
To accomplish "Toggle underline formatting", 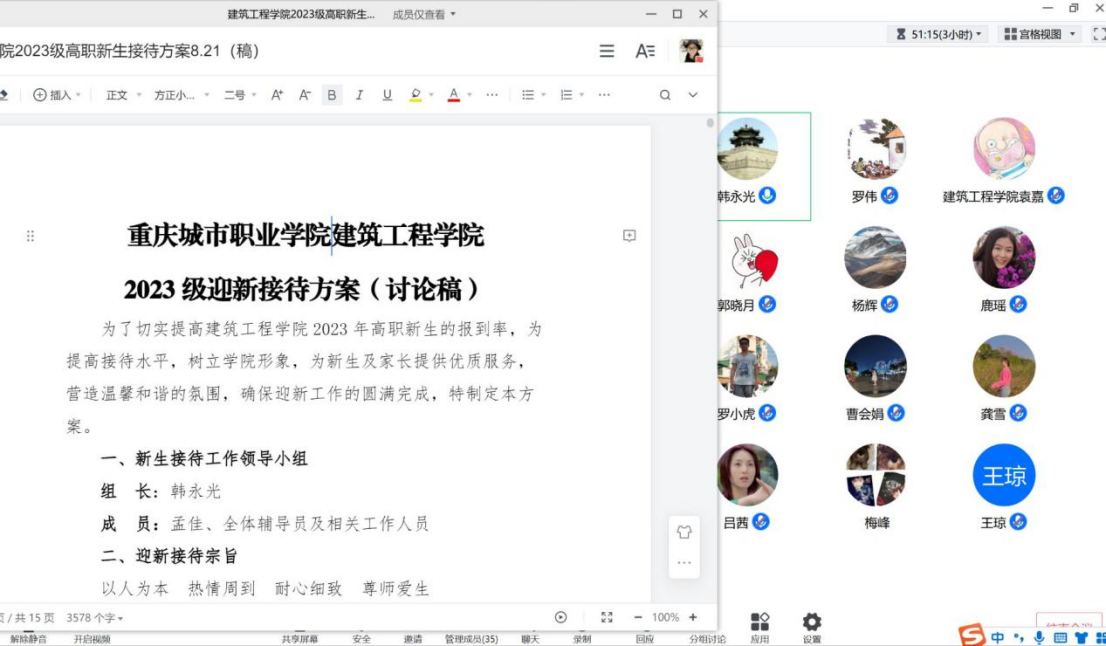I will (387, 95).
